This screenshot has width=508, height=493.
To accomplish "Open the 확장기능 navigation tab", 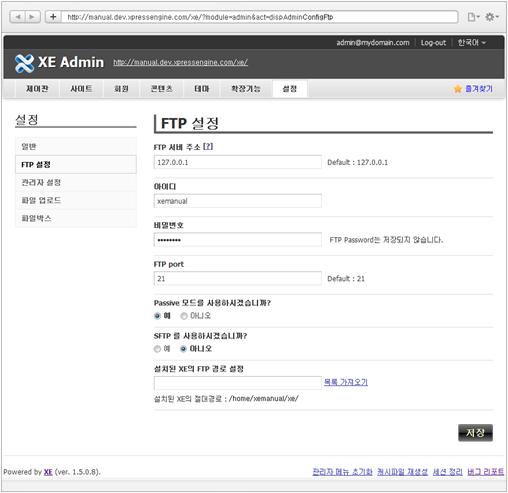I will (x=246, y=89).
